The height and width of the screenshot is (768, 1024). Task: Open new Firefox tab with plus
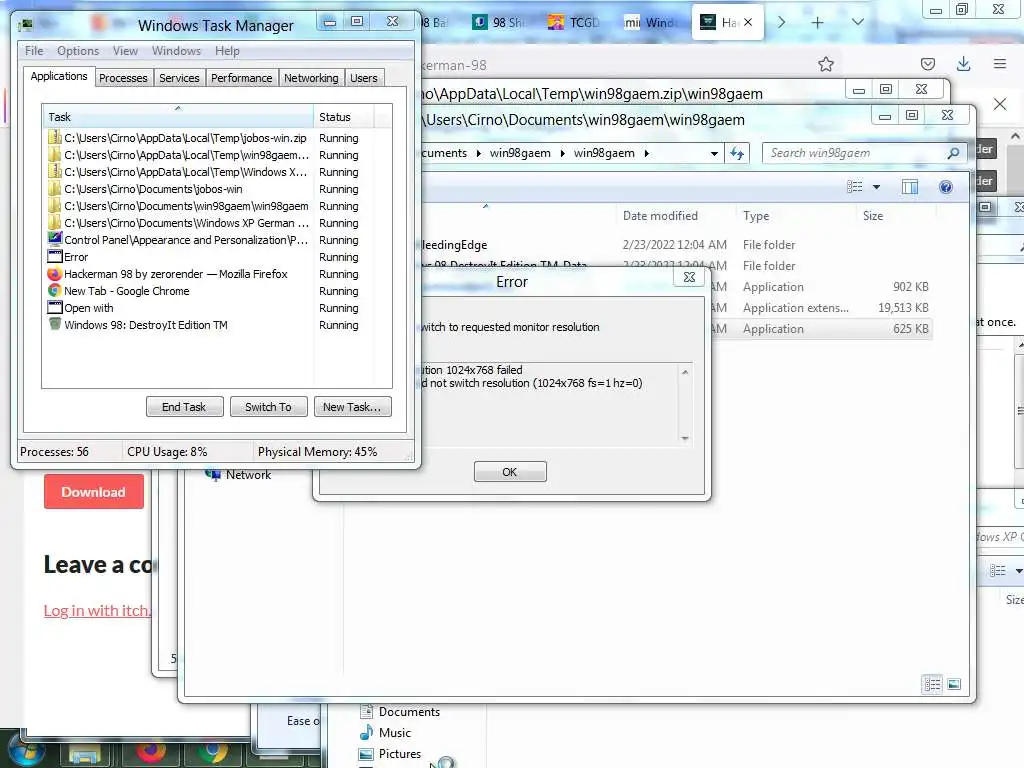pos(817,22)
